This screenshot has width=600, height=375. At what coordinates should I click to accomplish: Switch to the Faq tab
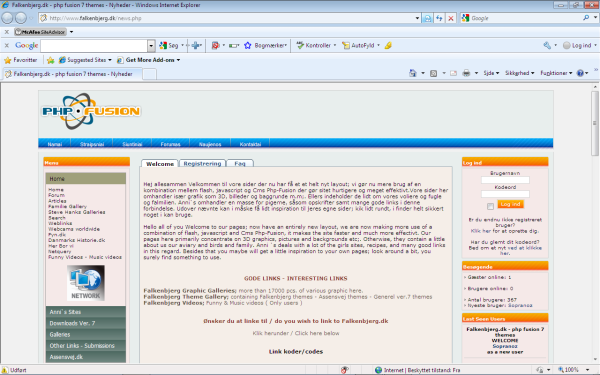click(x=240, y=163)
